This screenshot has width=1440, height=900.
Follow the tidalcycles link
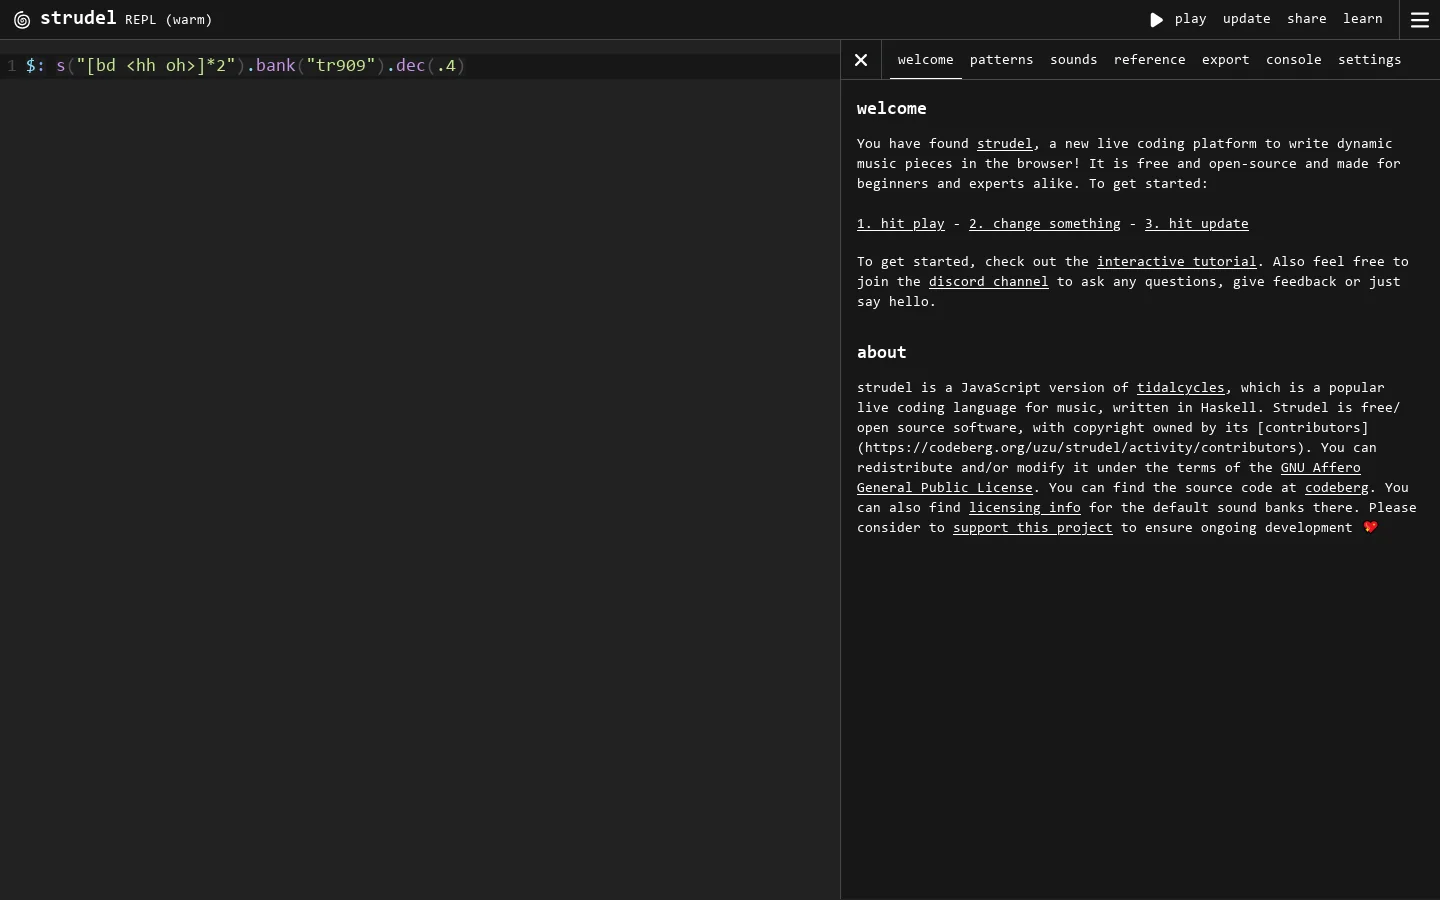point(1181,388)
